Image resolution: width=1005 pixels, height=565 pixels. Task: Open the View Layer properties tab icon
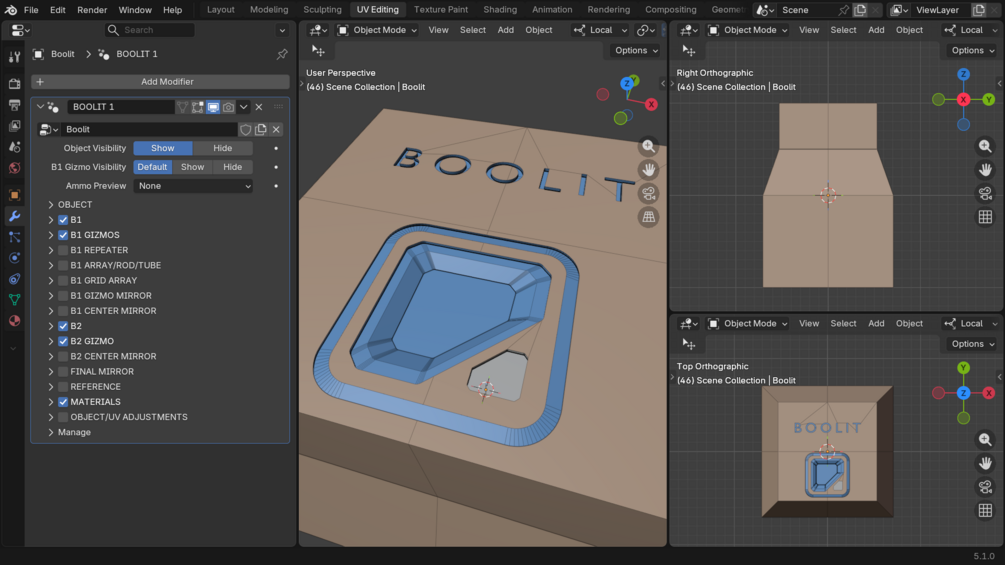(14, 126)
